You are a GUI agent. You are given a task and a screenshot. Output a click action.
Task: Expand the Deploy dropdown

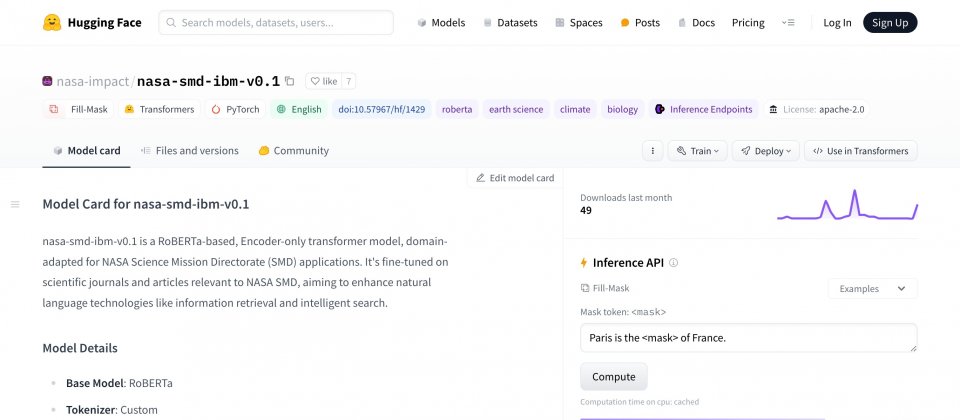pos(765,151)
